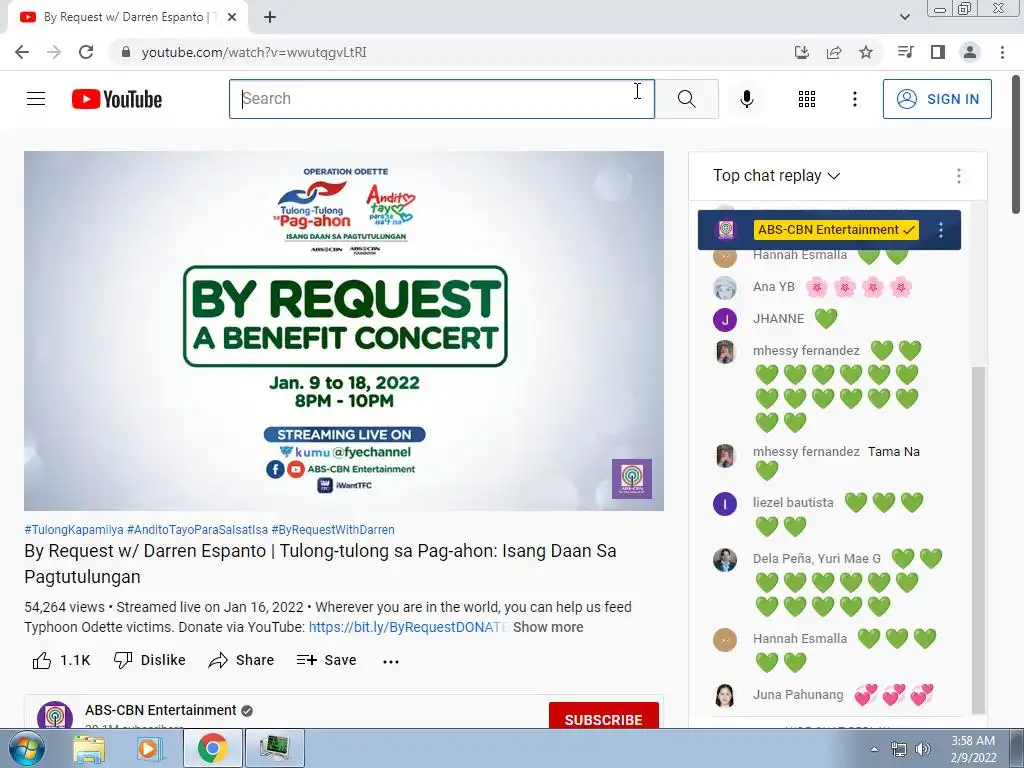Open Chrome three-dot menu
1024x768 pixels.
tap(1002, 52)
